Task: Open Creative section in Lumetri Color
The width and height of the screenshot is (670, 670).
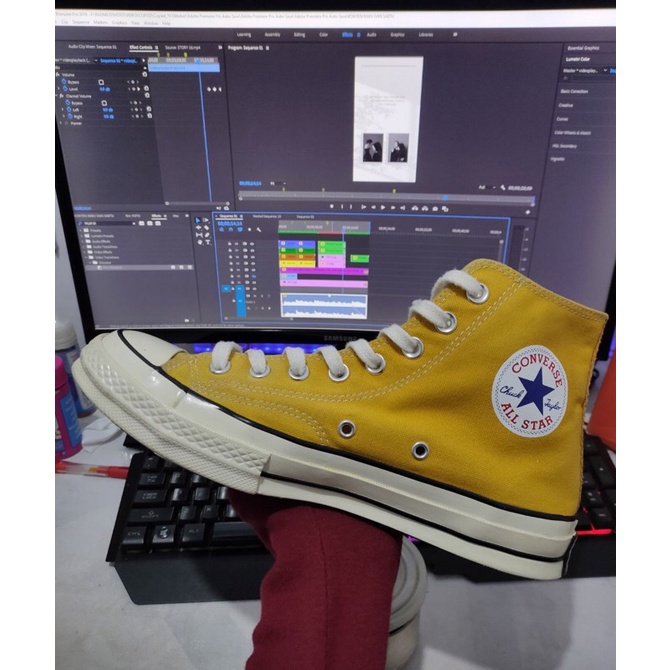Action: tap(565, 105)
